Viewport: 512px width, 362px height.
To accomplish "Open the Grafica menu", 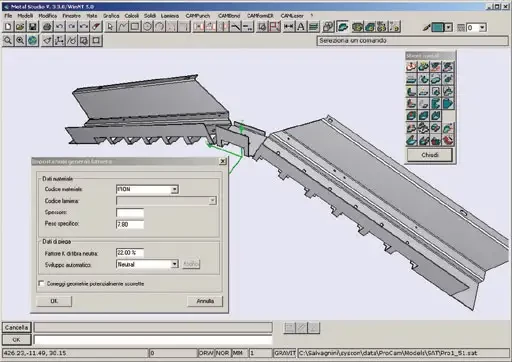I will [x=111, y=16].
